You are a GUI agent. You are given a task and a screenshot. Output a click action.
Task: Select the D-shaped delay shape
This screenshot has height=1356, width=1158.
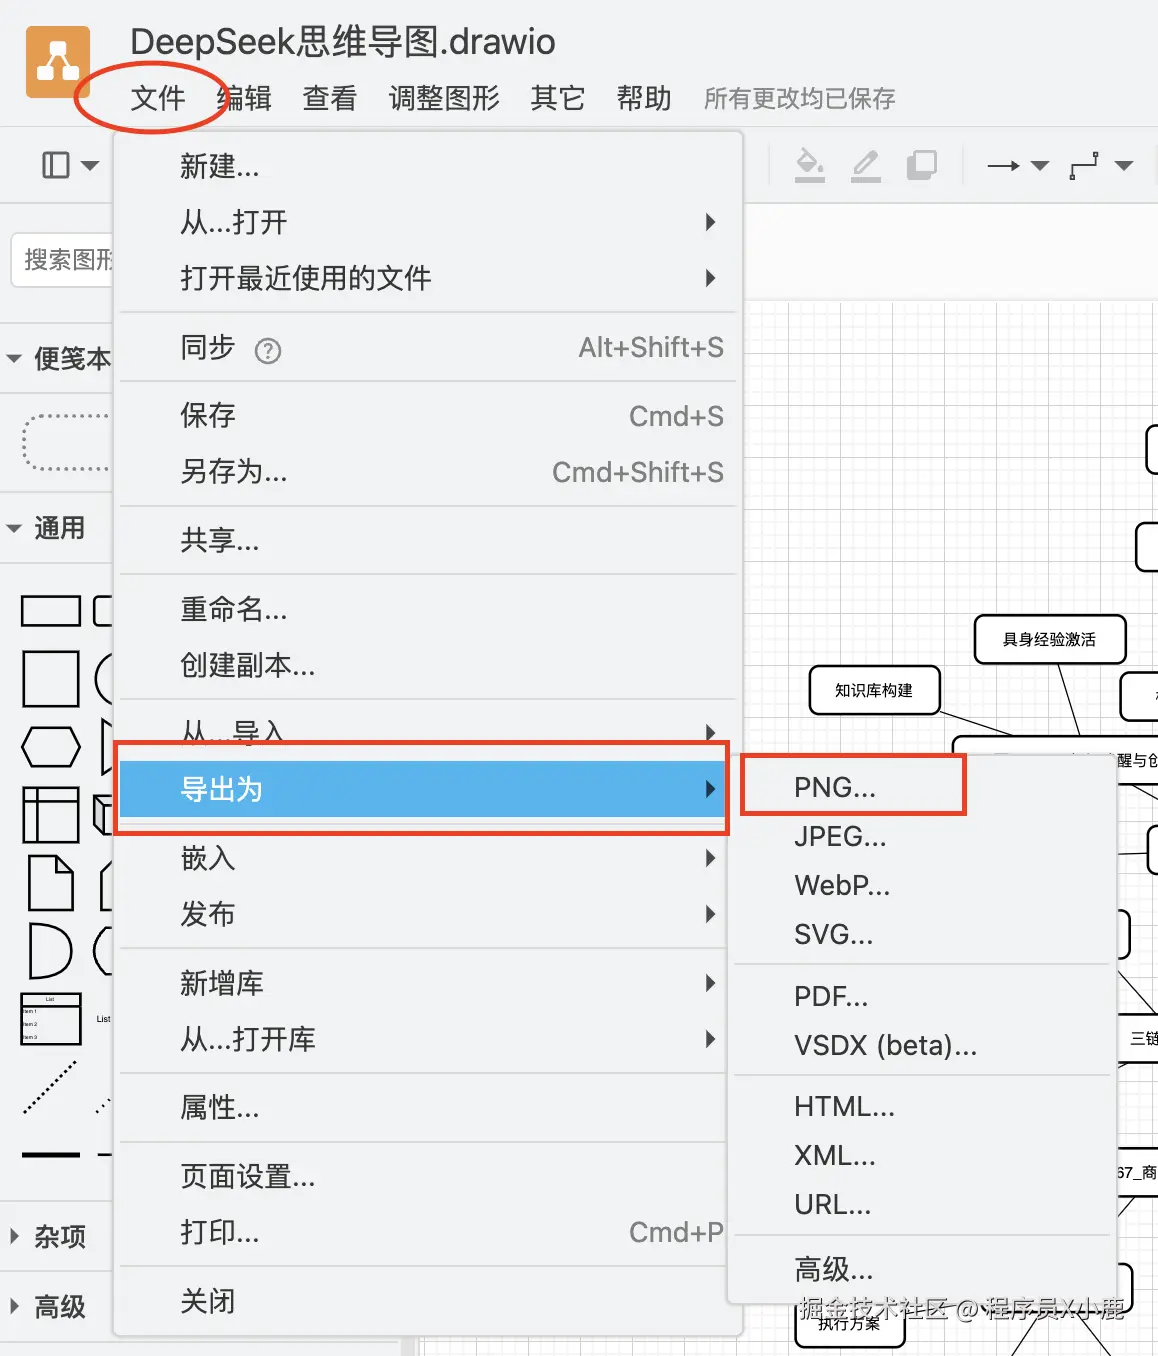pyautogui.click(x=50, y=951)
